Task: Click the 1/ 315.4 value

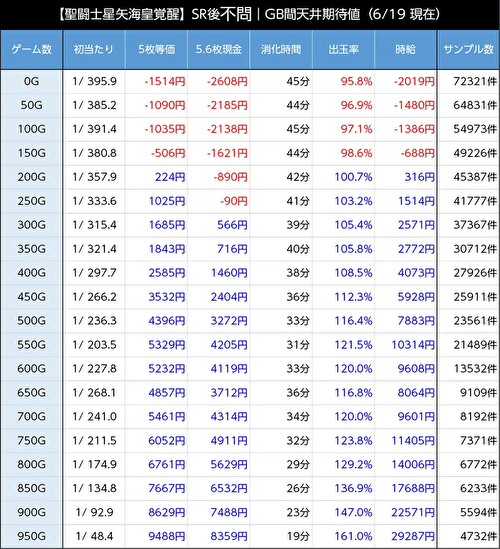Action: (94, 225)
